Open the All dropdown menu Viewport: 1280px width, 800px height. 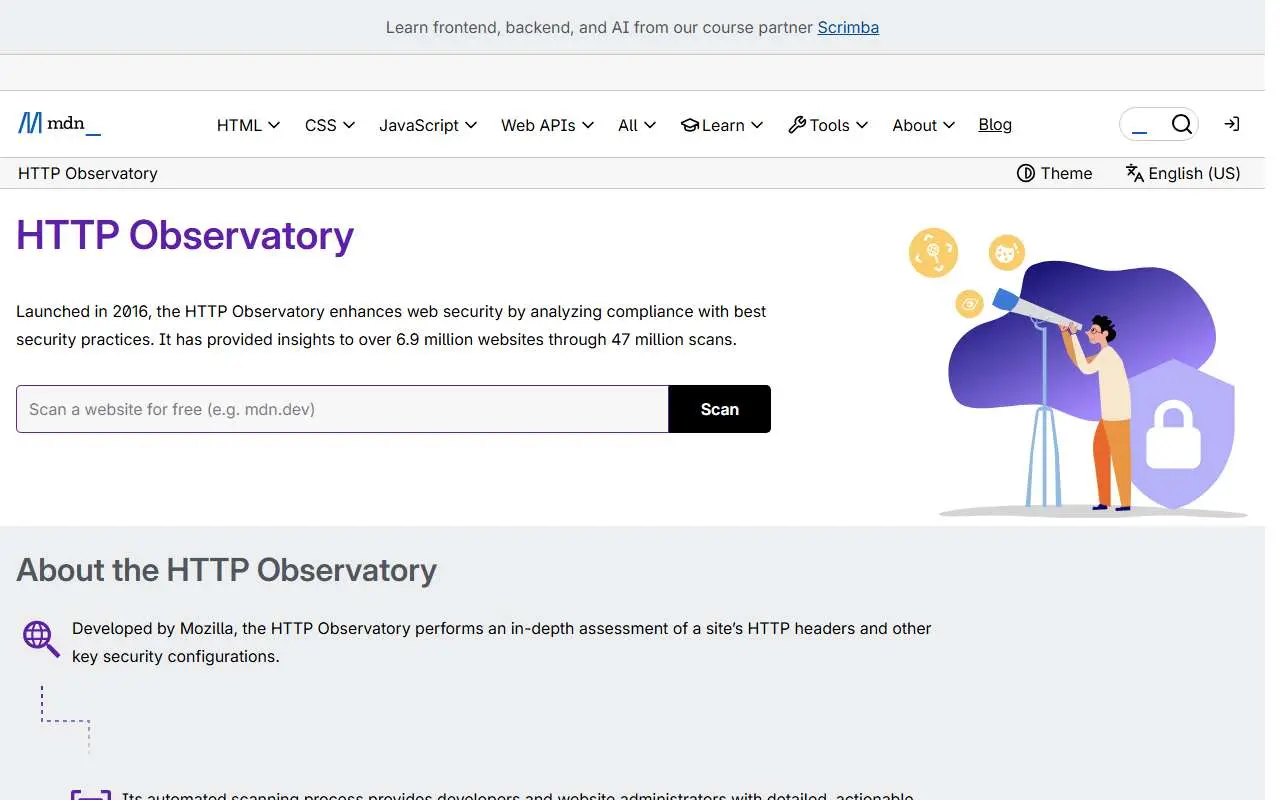pos(637,125)
